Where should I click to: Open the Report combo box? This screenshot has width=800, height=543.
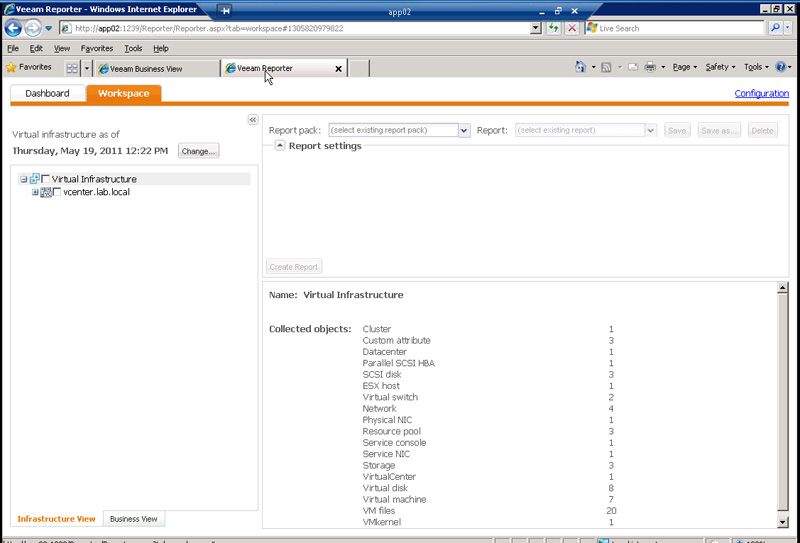(x=586, y=130)
